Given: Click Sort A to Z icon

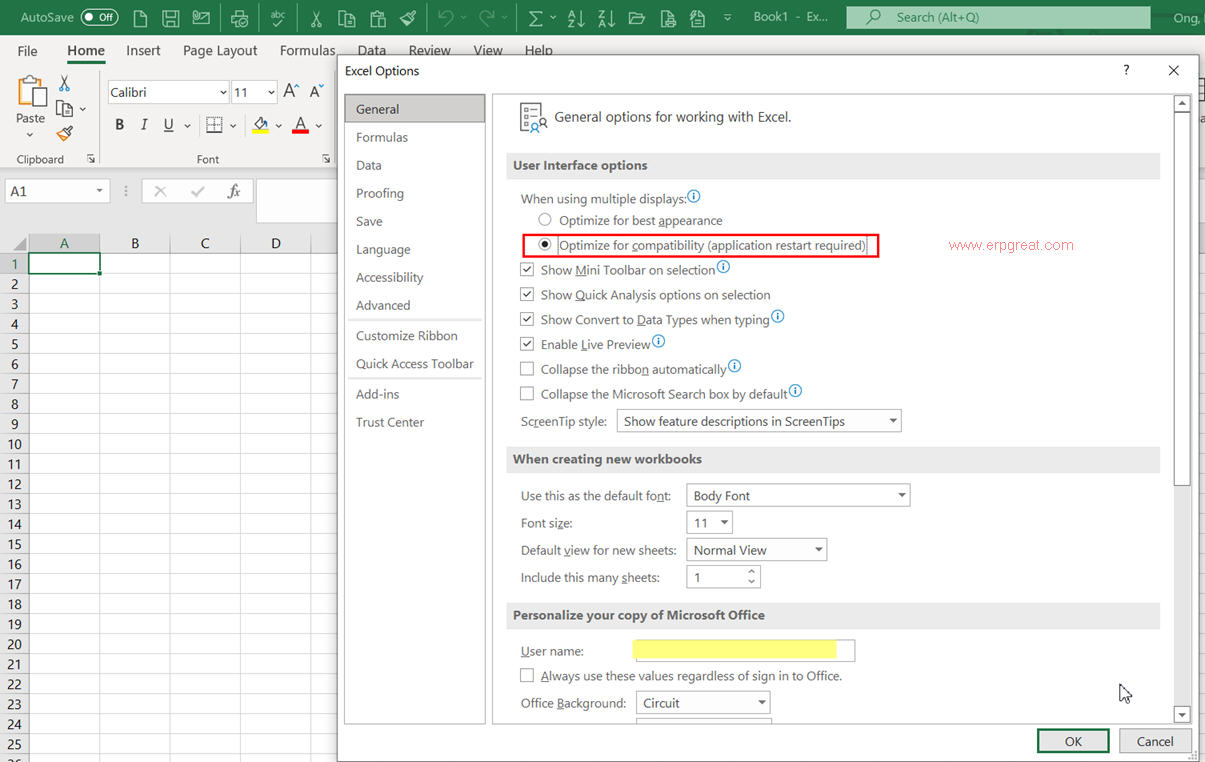Looking at the screenshot, I should [x=576, y=18].
